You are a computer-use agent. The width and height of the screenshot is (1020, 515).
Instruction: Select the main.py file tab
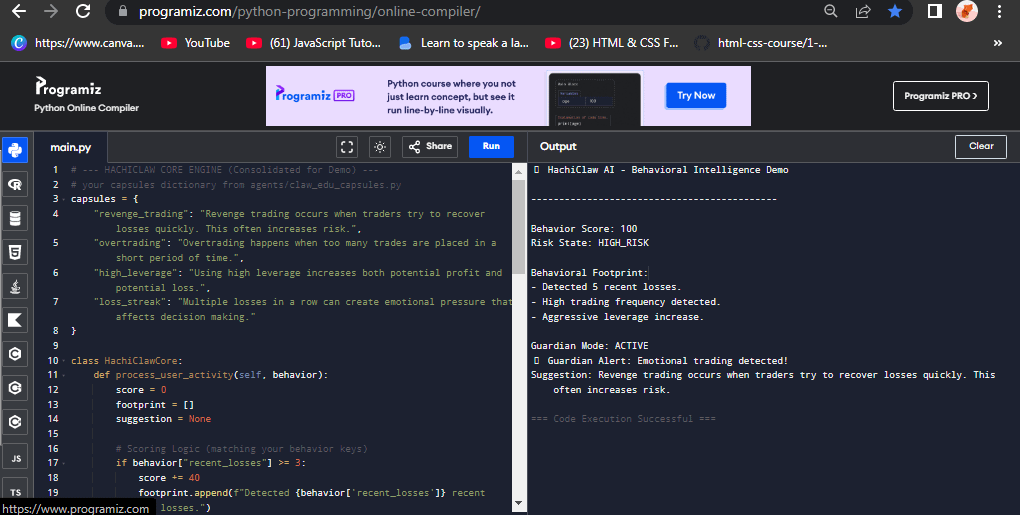click(x=71, y=147)
